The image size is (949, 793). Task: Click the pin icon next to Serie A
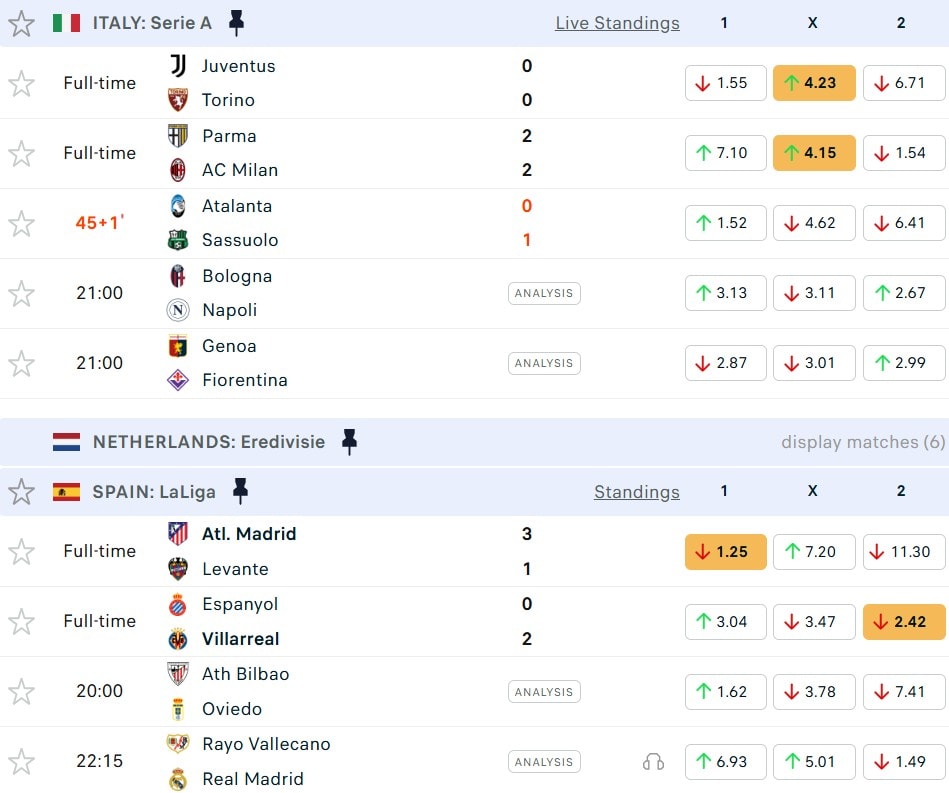[x=236, y=22]
